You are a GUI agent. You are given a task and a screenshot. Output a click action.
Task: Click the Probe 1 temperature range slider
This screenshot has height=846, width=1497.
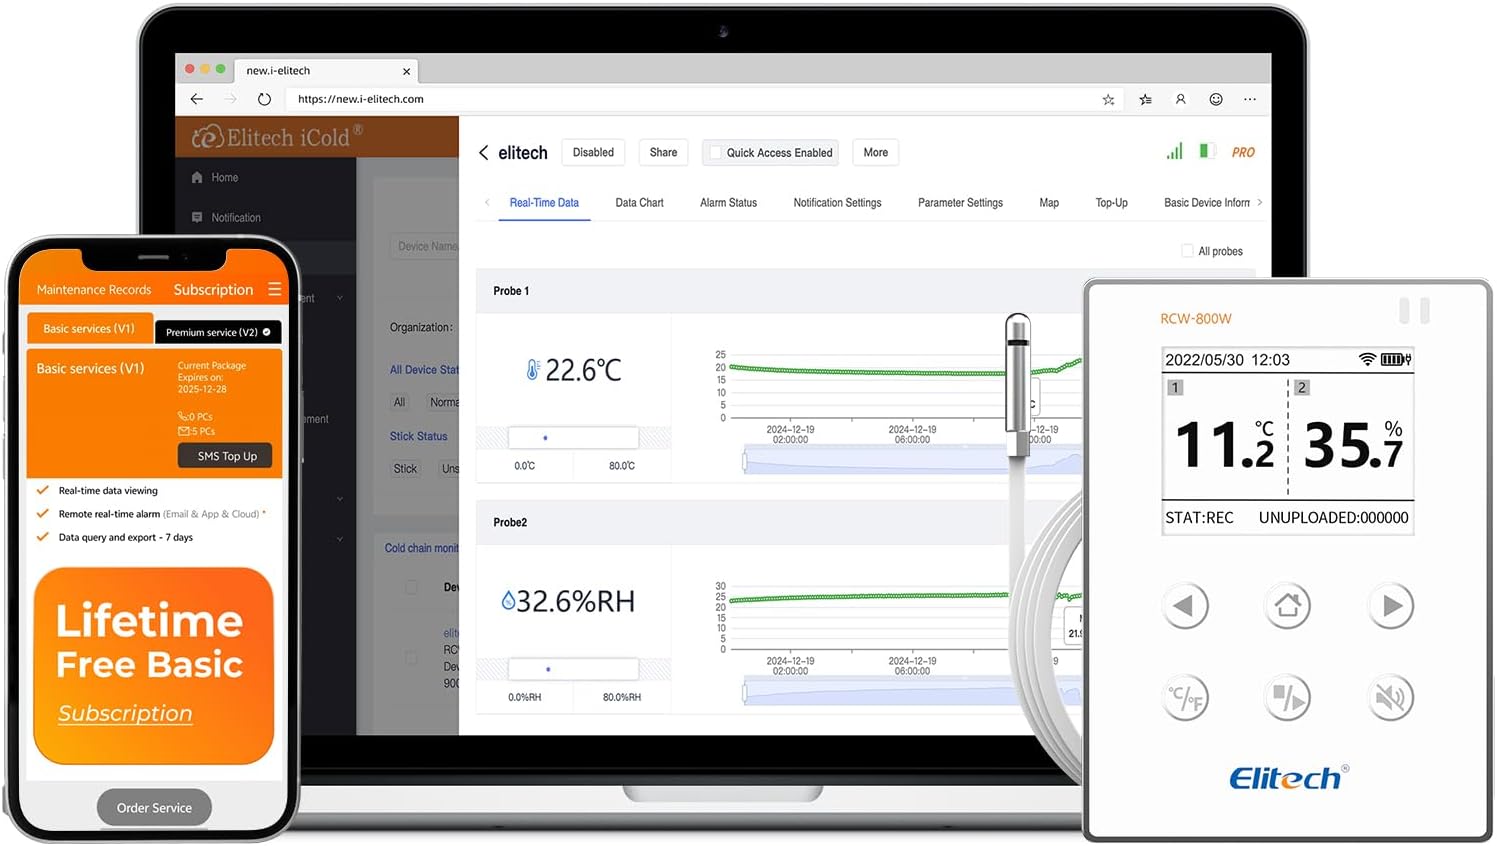click(573, 438)
